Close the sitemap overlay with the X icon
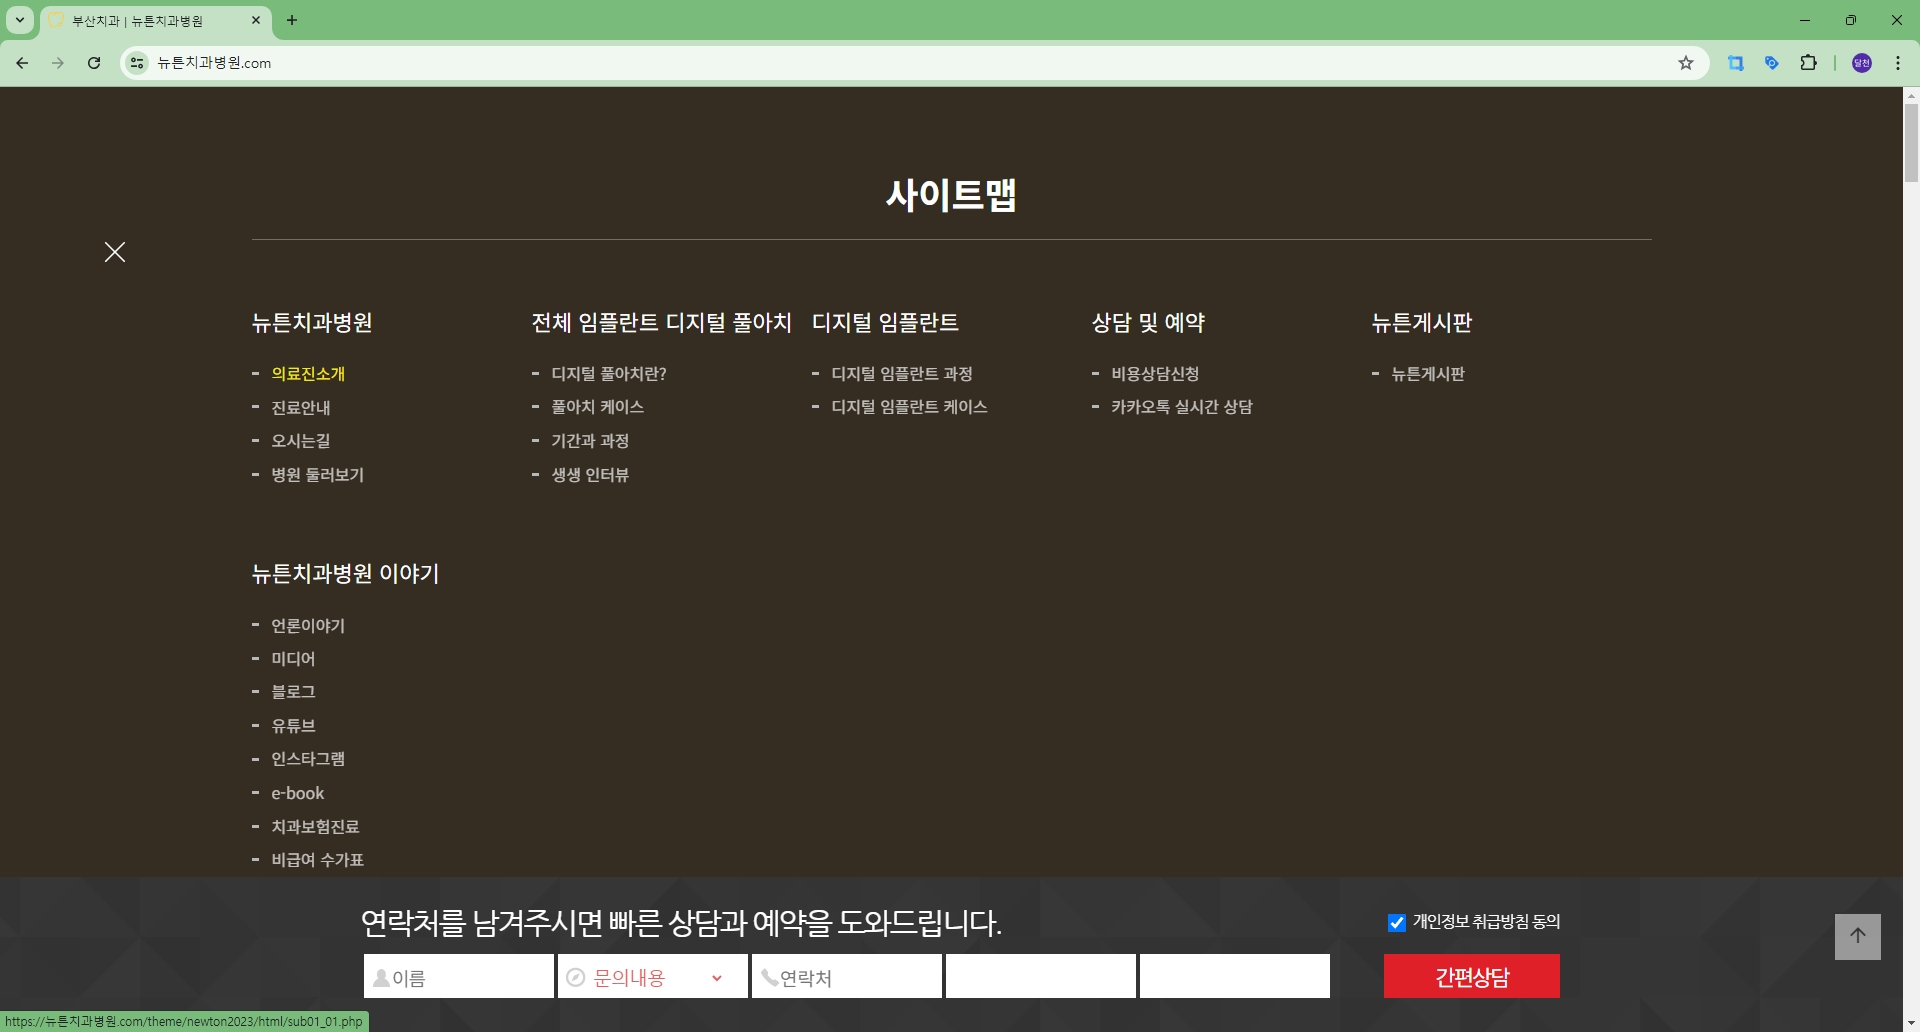The height and width of the screenshot is (1032, 1920). [114, 252]
